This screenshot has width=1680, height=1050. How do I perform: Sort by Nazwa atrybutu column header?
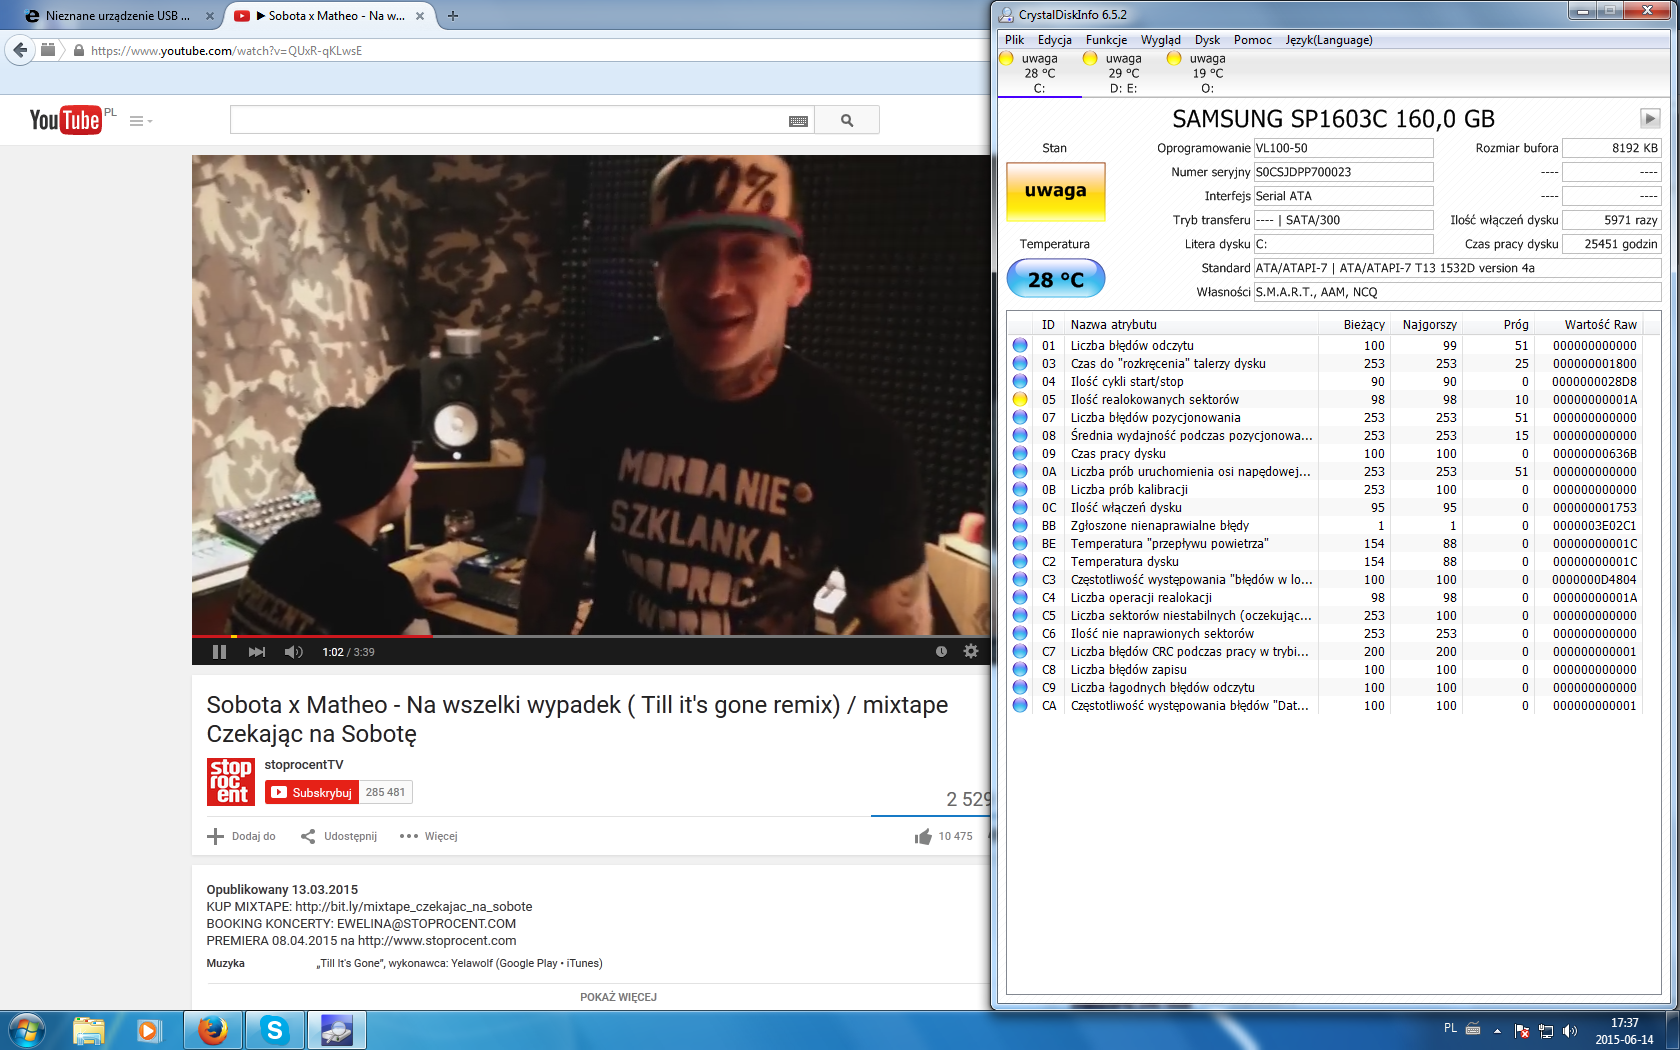pos(1191,324)
